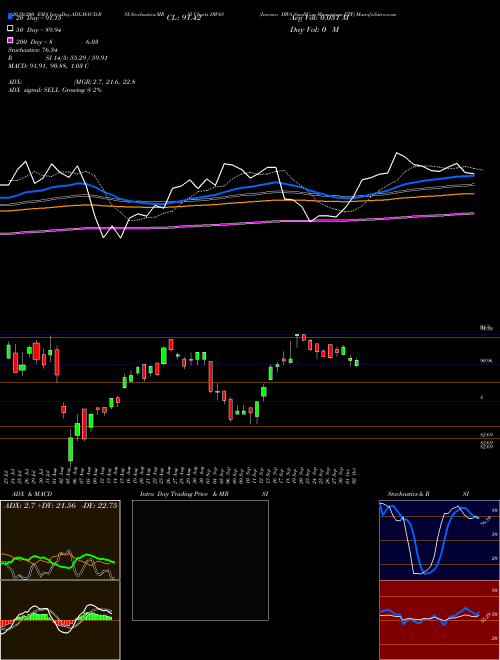This screenshot has height=660, width=500.
Task: Click the thick blue 20-day moving average line
Action: (x=236, y=189)
